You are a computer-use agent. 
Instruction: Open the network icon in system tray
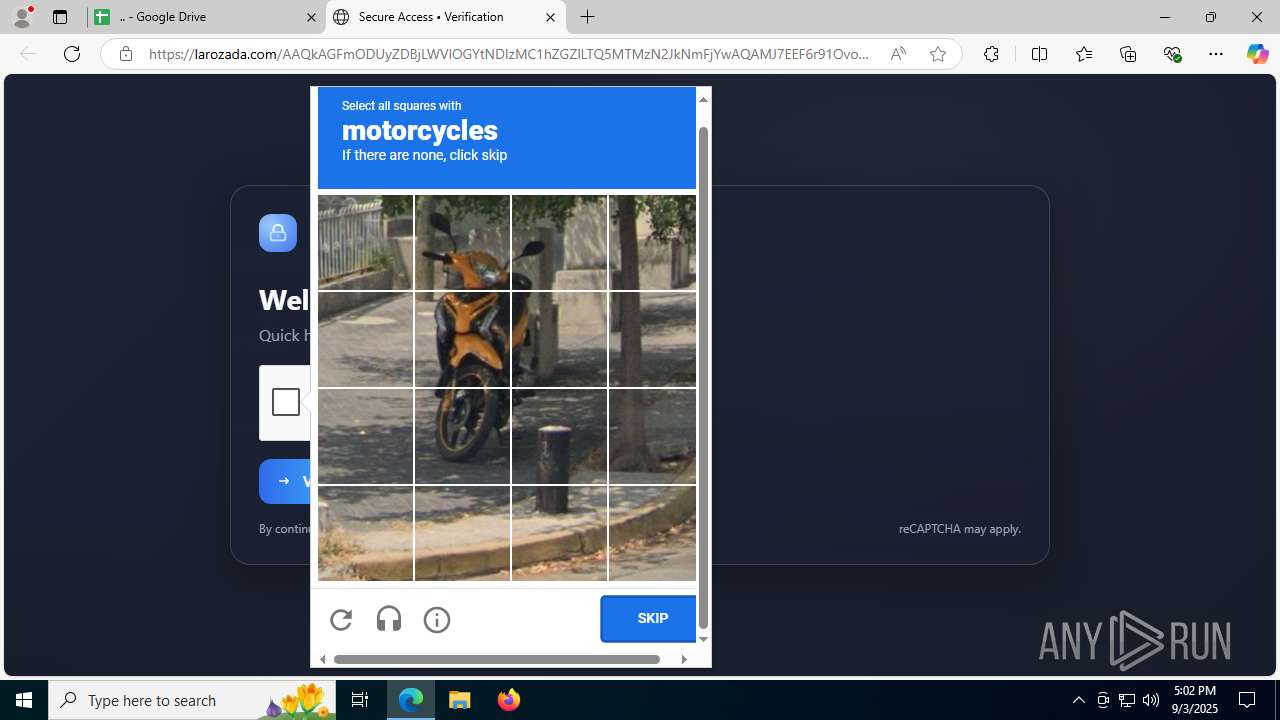1127,700
